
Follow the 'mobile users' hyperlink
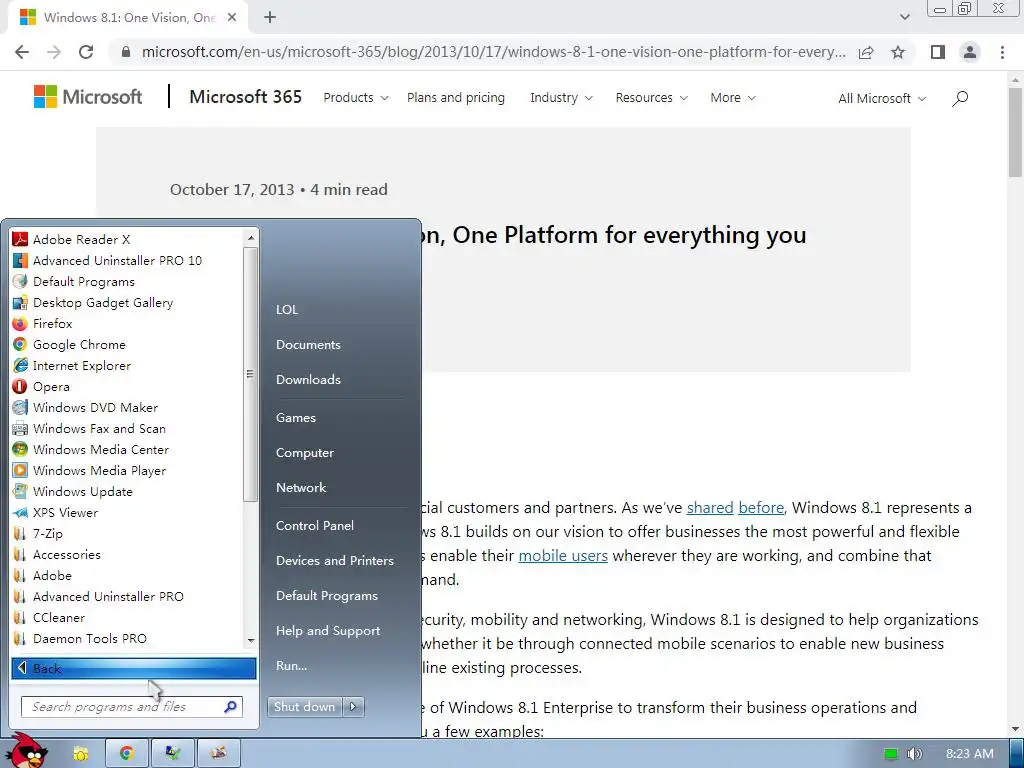[x=563, y=556]
